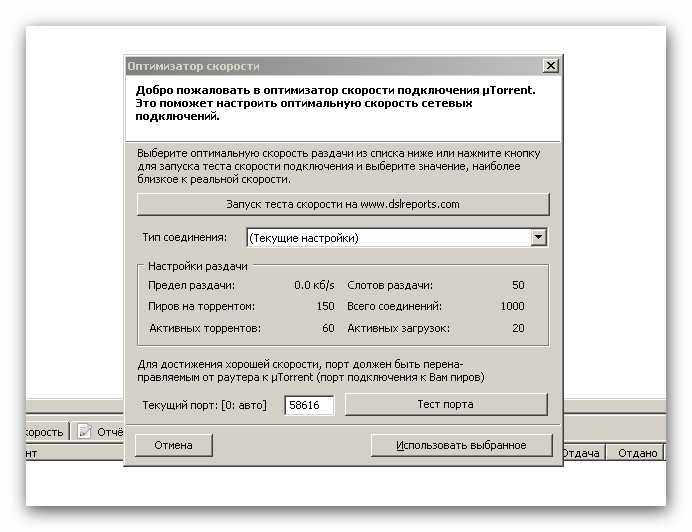Run the Тест порта button
This screenshot has height=532, width=692.
coord(446,404)
